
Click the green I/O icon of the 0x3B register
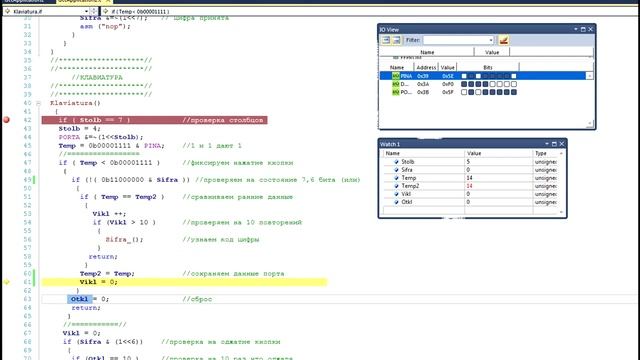point(396,92)
